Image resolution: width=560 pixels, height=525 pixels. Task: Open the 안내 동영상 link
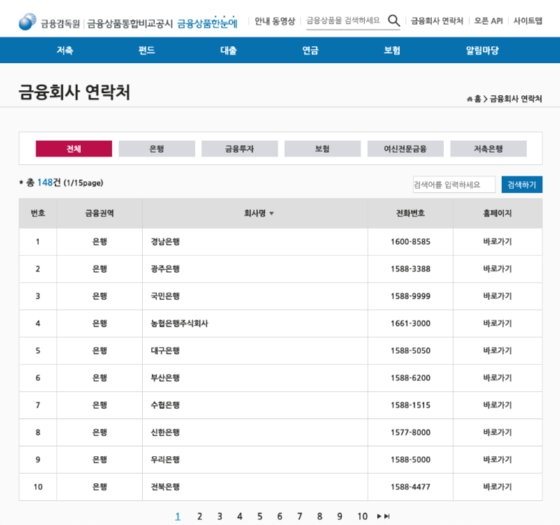point(275,21)
